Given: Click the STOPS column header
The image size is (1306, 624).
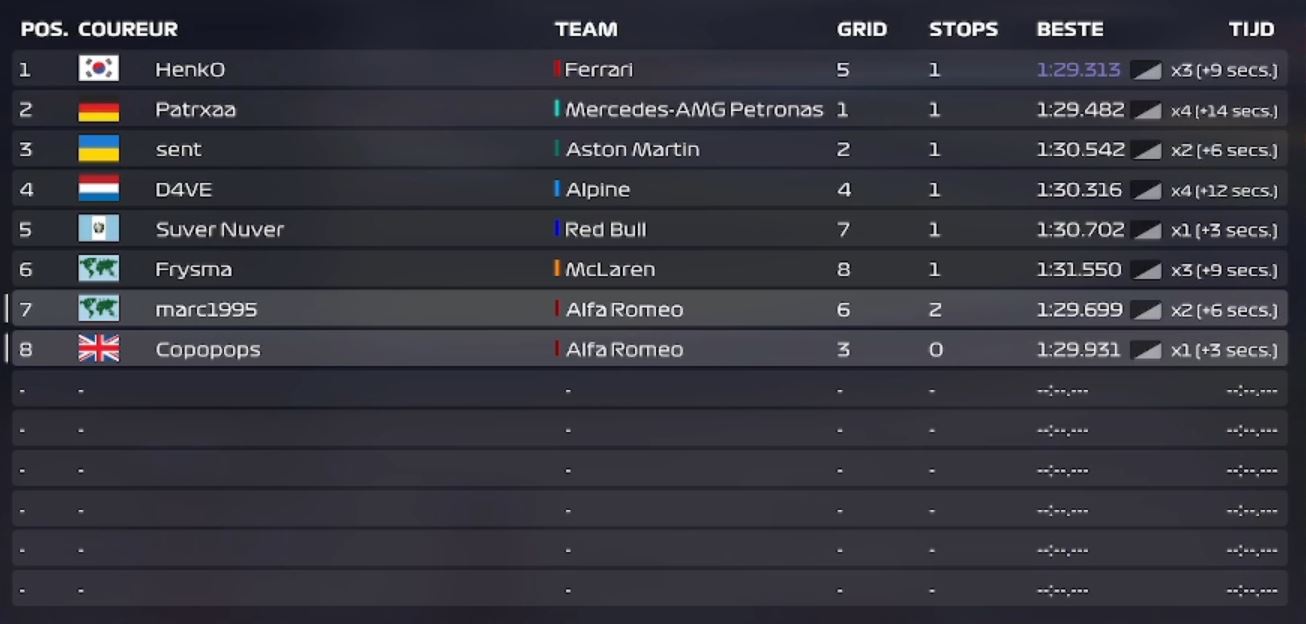Looking at the screenshot, I should (963, 29).
